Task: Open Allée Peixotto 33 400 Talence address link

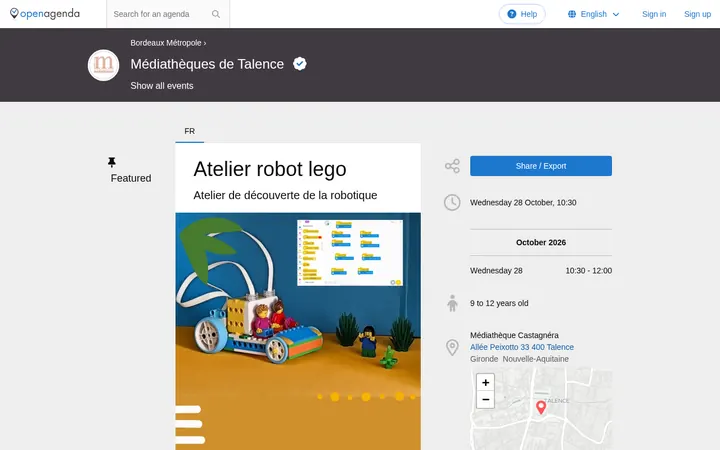Action: tap(522, 347)
